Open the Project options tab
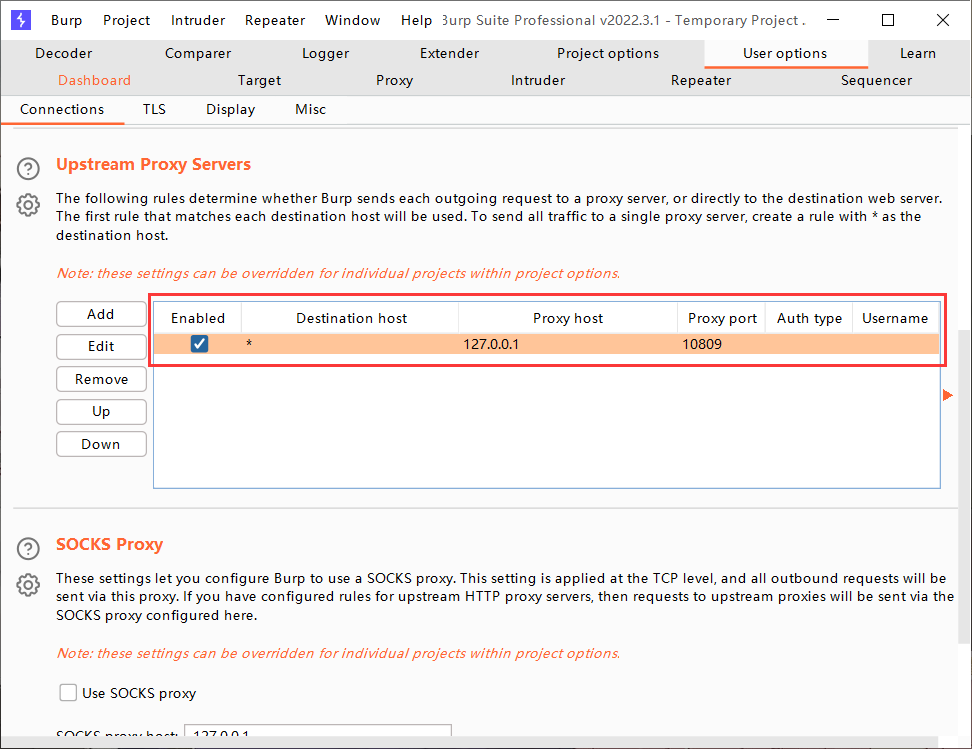 pos(607,53)
